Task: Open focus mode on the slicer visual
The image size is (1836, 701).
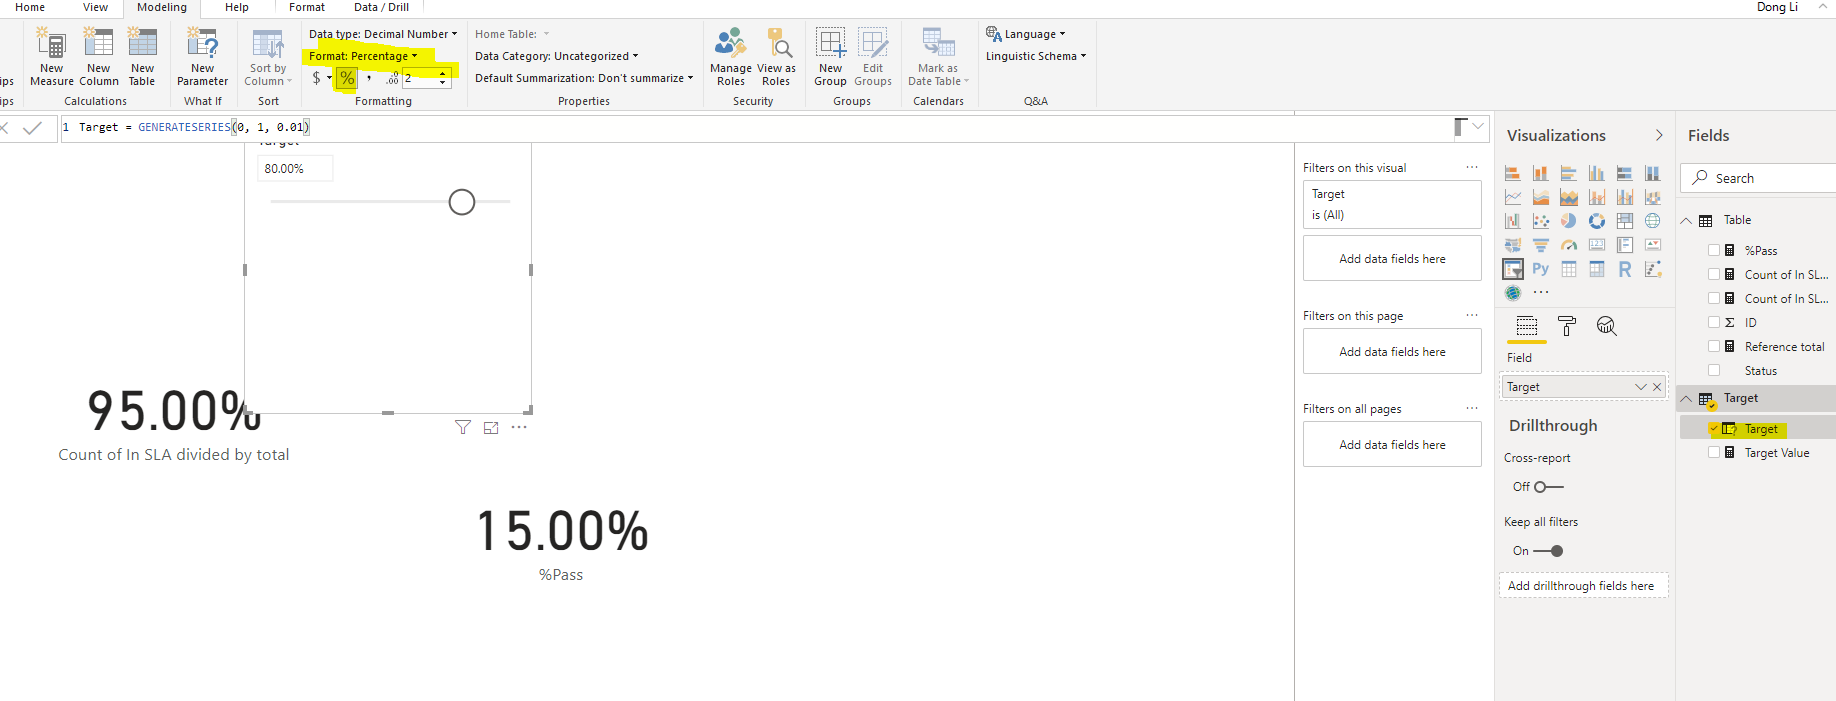Action: [x=491, y=428]
